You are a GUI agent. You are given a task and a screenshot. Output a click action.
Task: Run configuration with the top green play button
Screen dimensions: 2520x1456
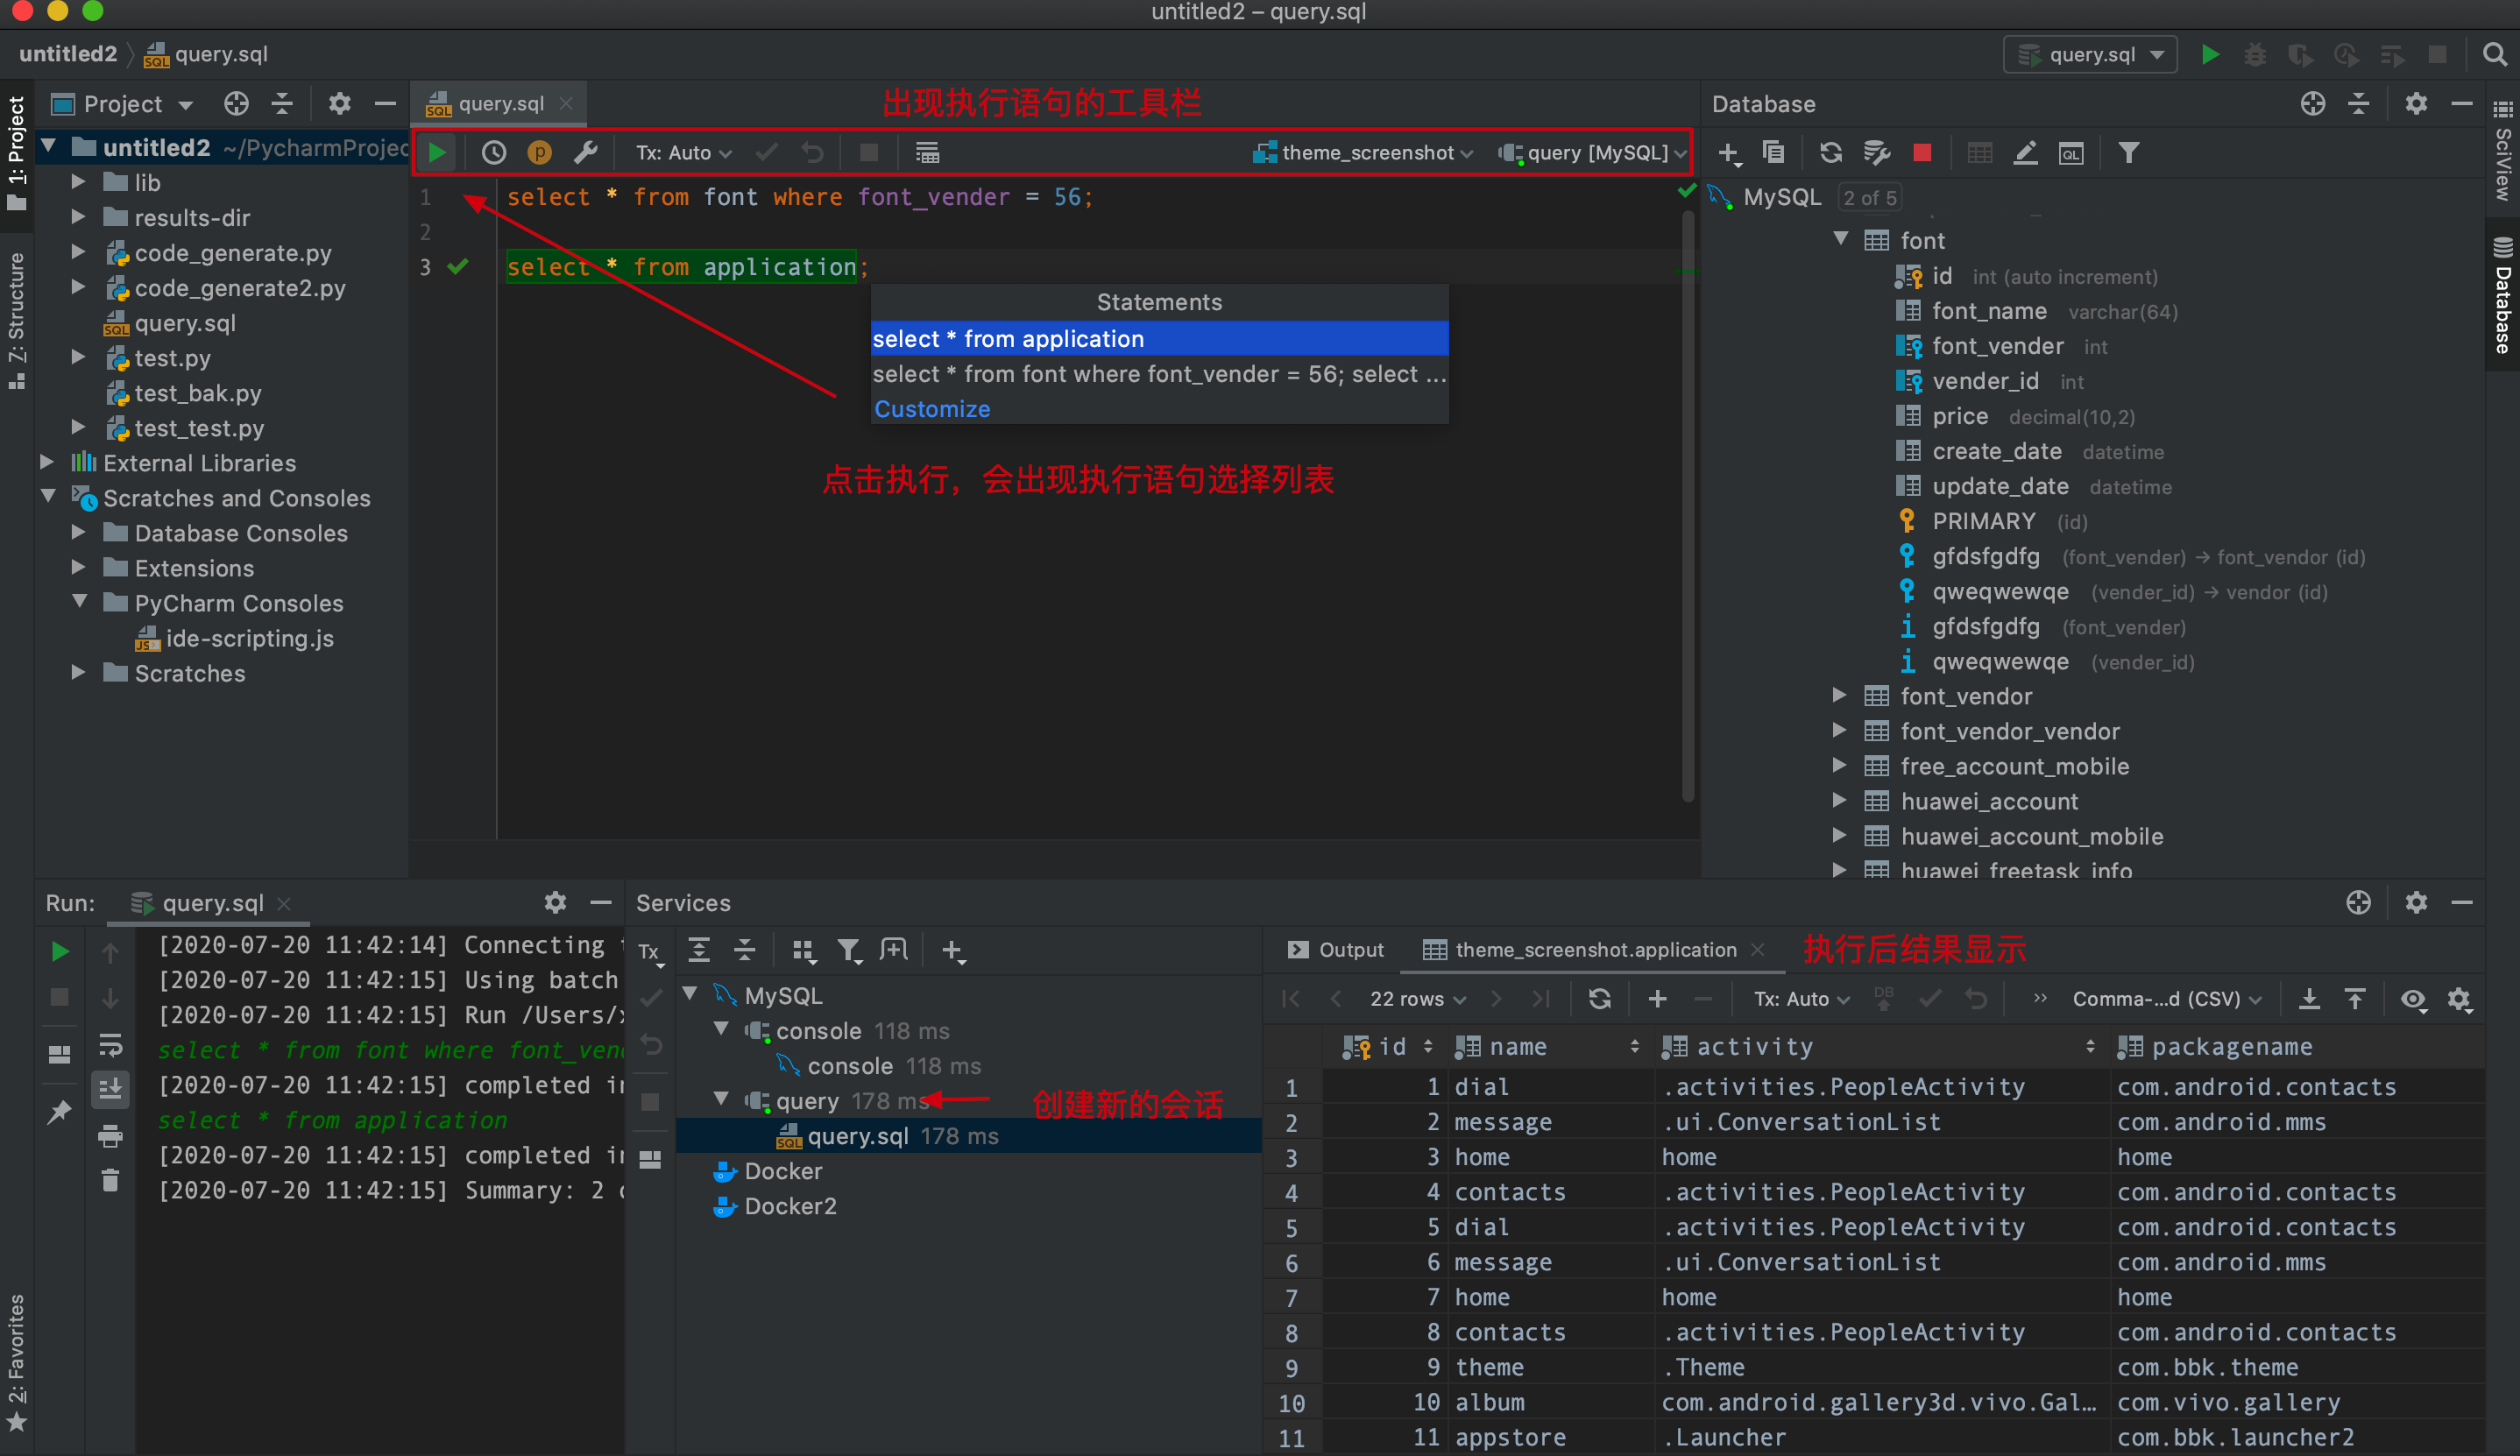(x=2211, y=54)
